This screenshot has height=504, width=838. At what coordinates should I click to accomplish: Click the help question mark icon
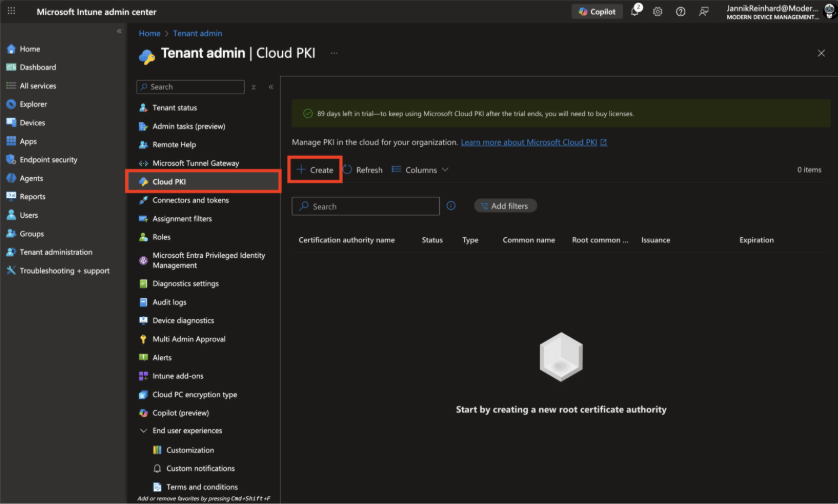tap(681, 12)
